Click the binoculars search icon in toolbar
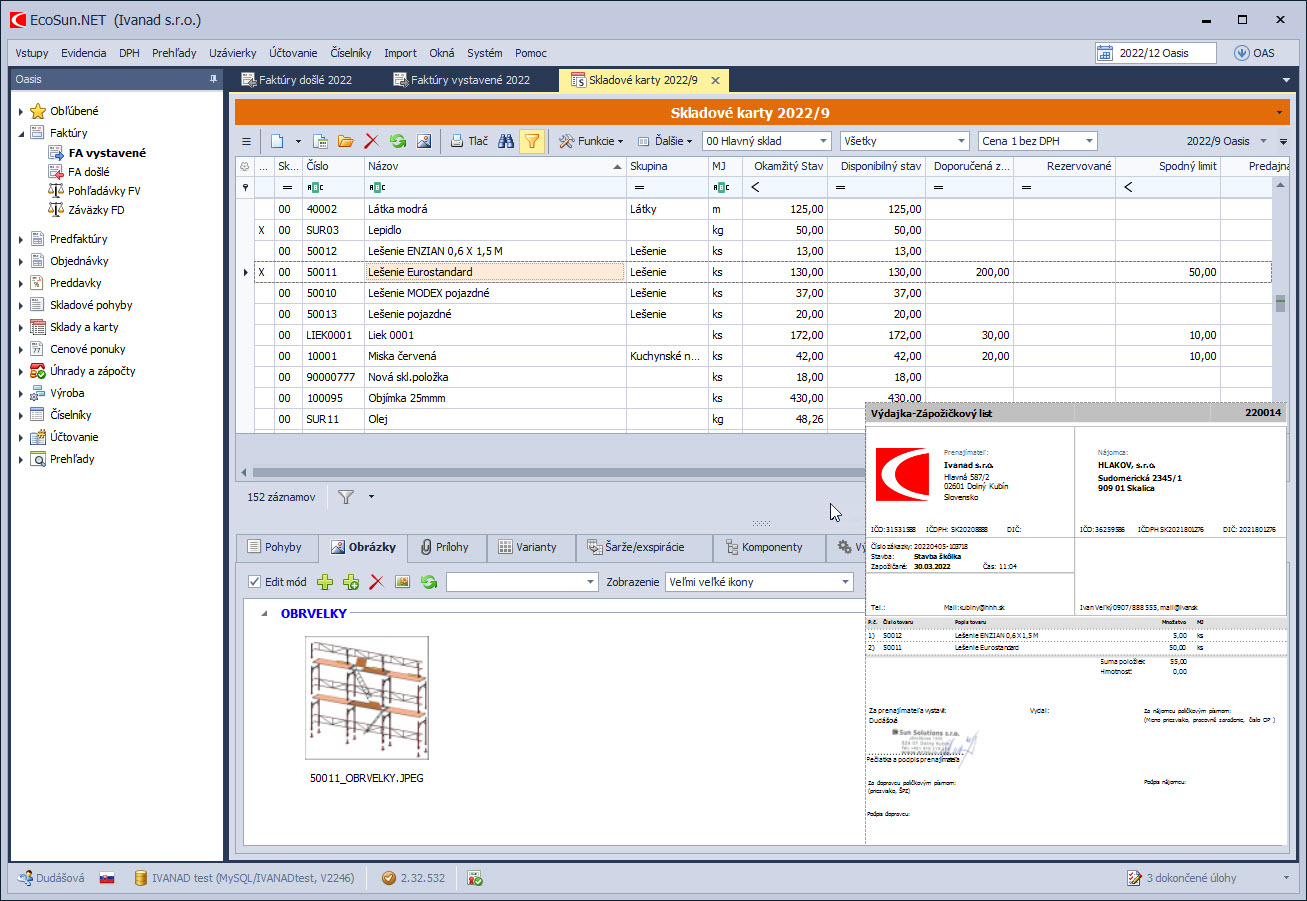1307x901 pixels. tap(506, 141)
